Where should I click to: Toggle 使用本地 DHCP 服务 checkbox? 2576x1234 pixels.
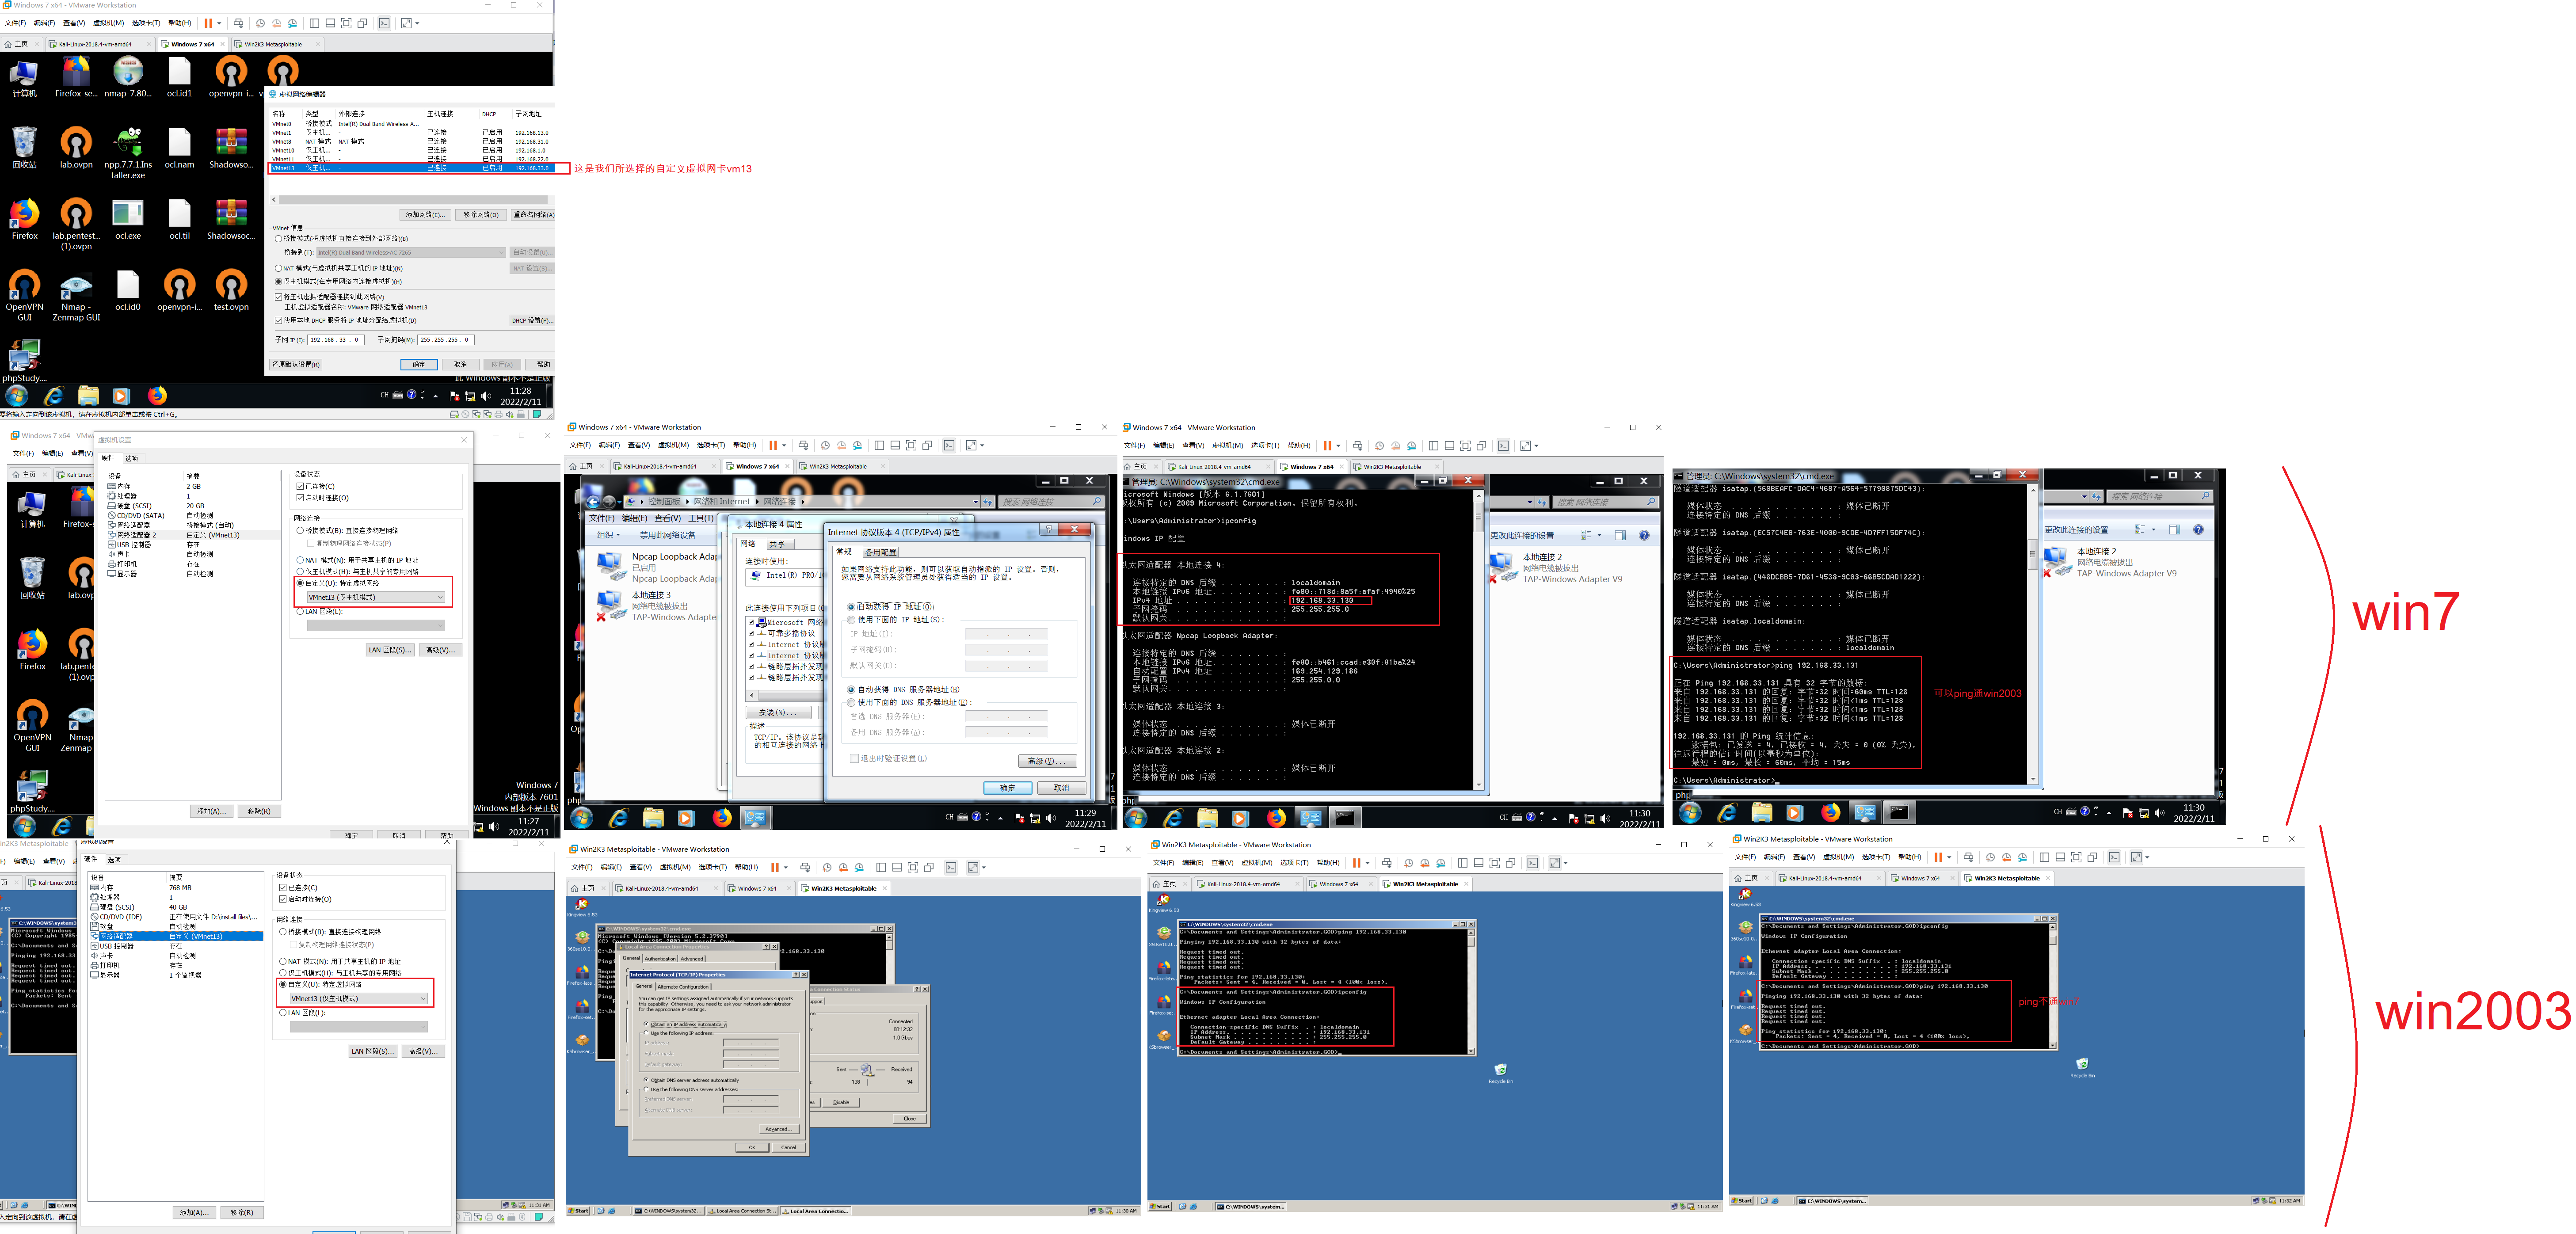(x=278, y=321)
